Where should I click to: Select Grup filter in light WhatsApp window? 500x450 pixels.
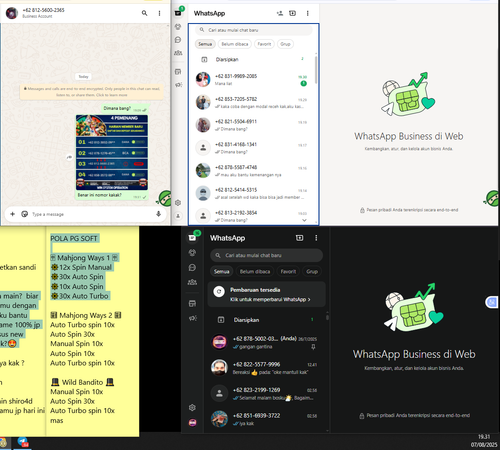[x=285, y=44]
